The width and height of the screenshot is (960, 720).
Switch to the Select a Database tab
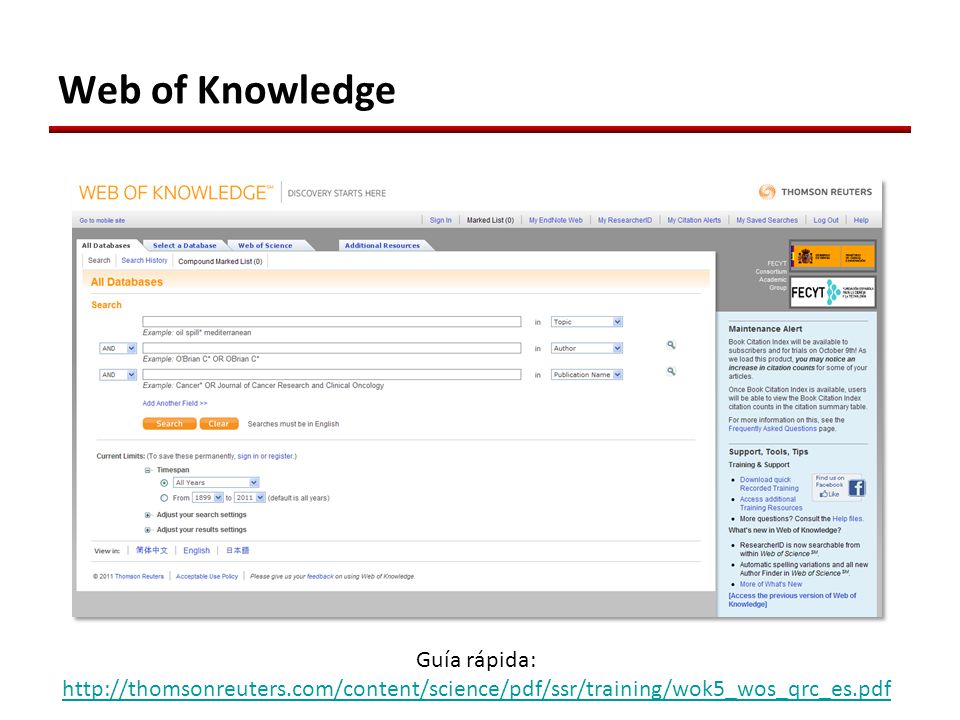pyautogui.click(x=184, y=246)
